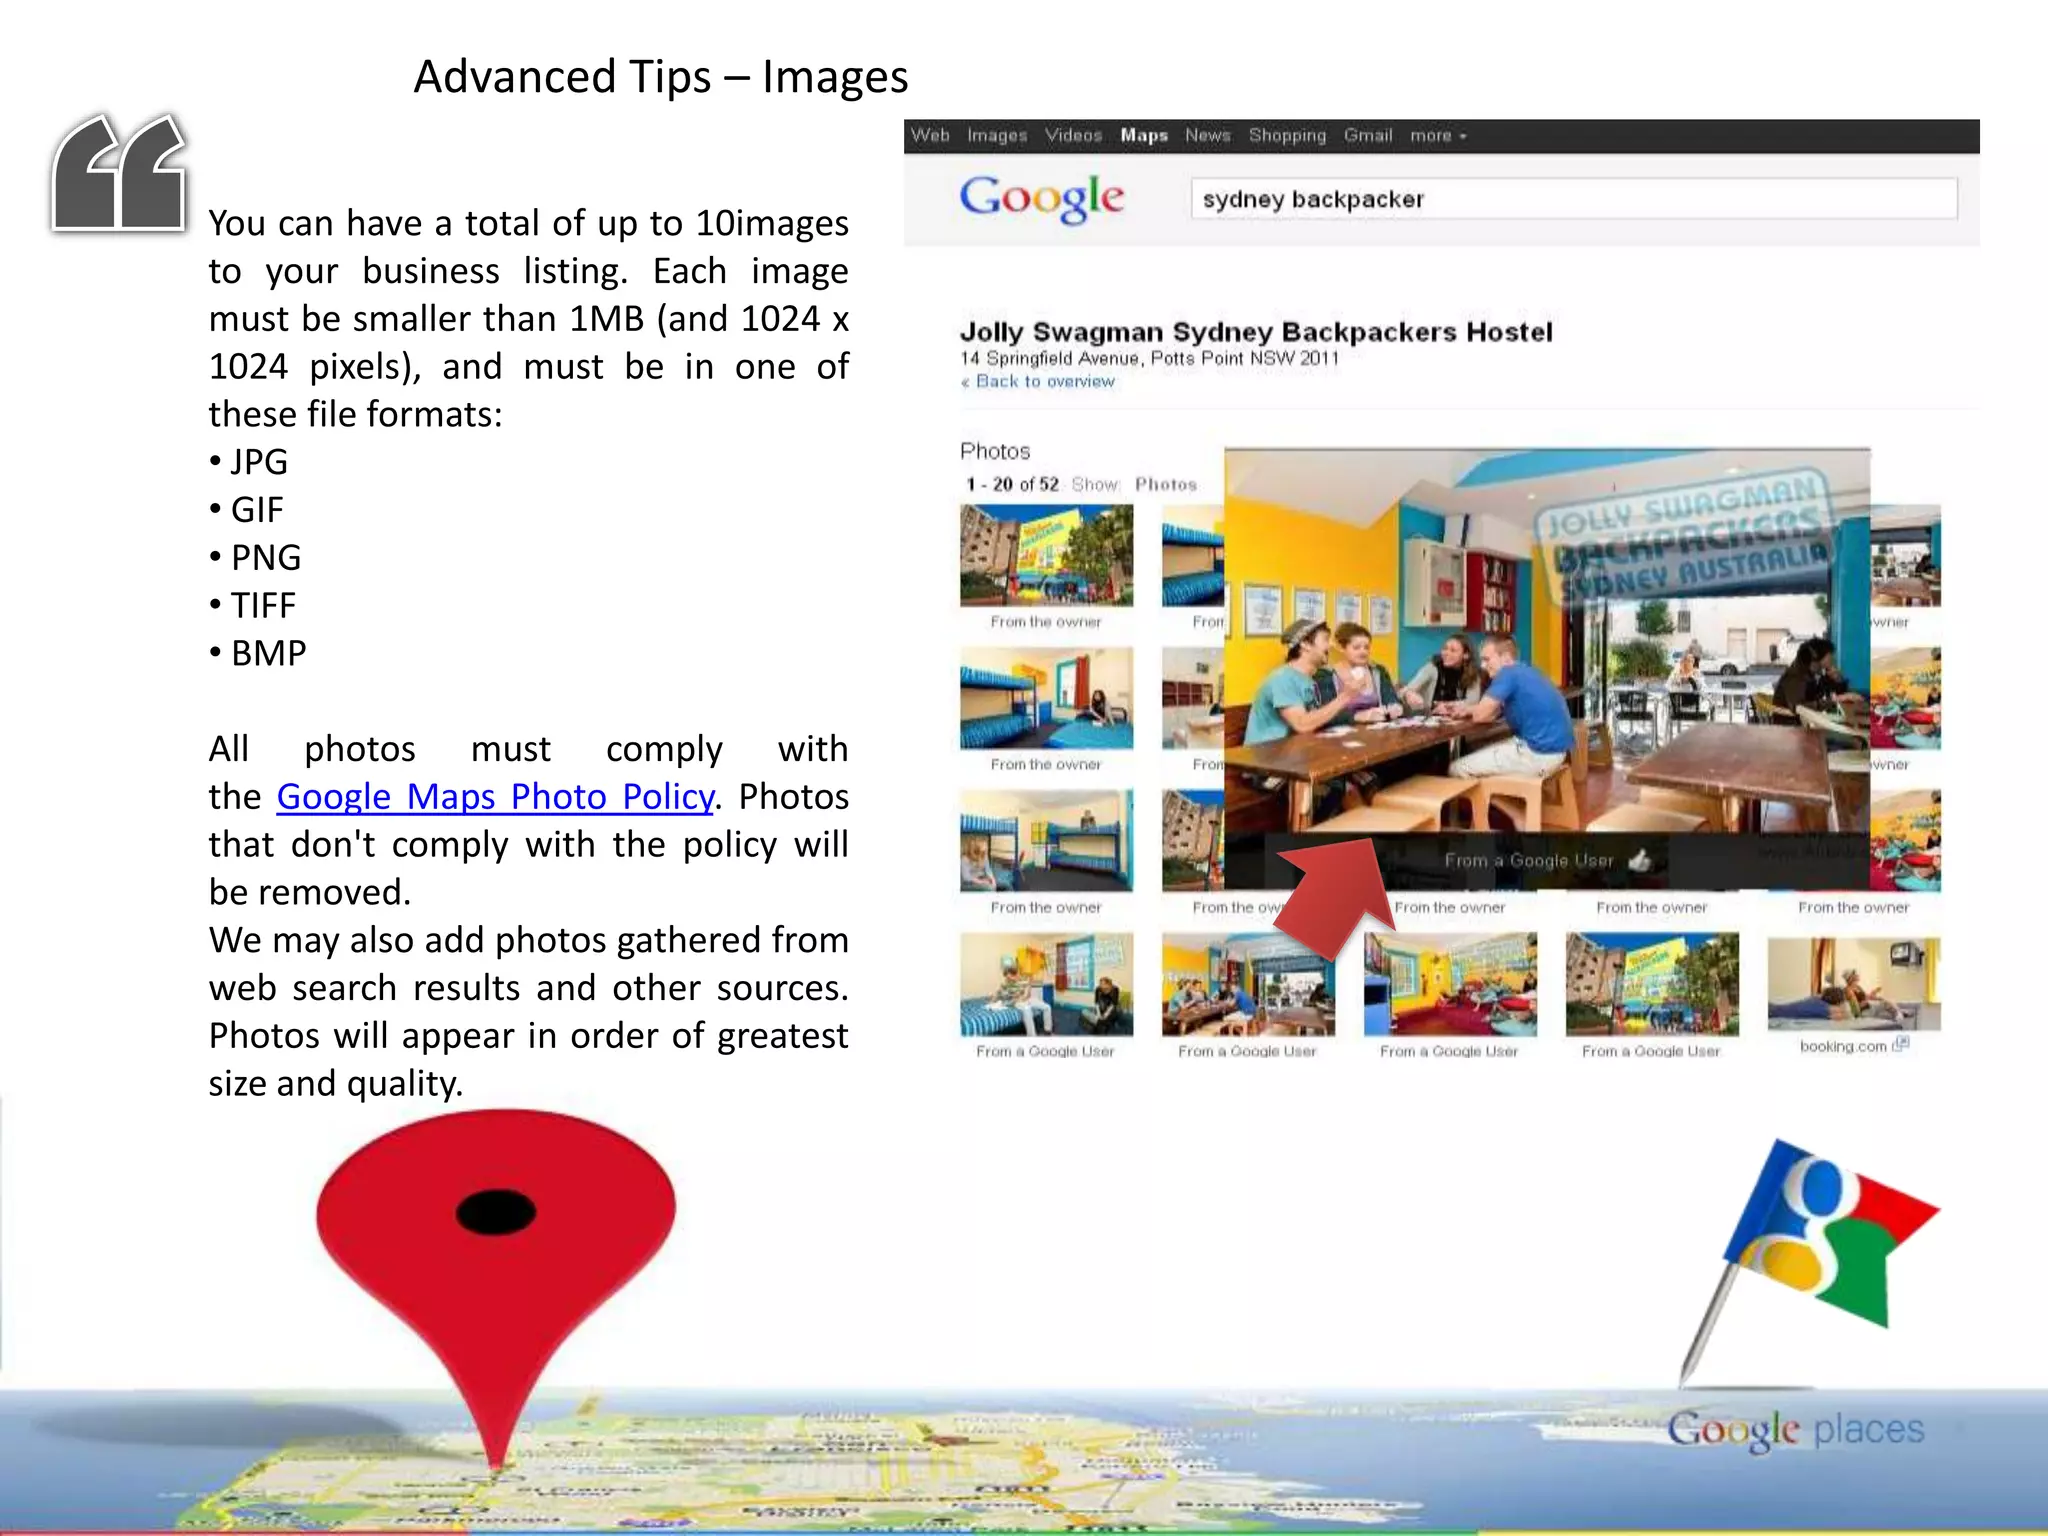Screen dimensions: 2048x1536
Task: Open the Images tab in the top bar
Action: point(996,136)
